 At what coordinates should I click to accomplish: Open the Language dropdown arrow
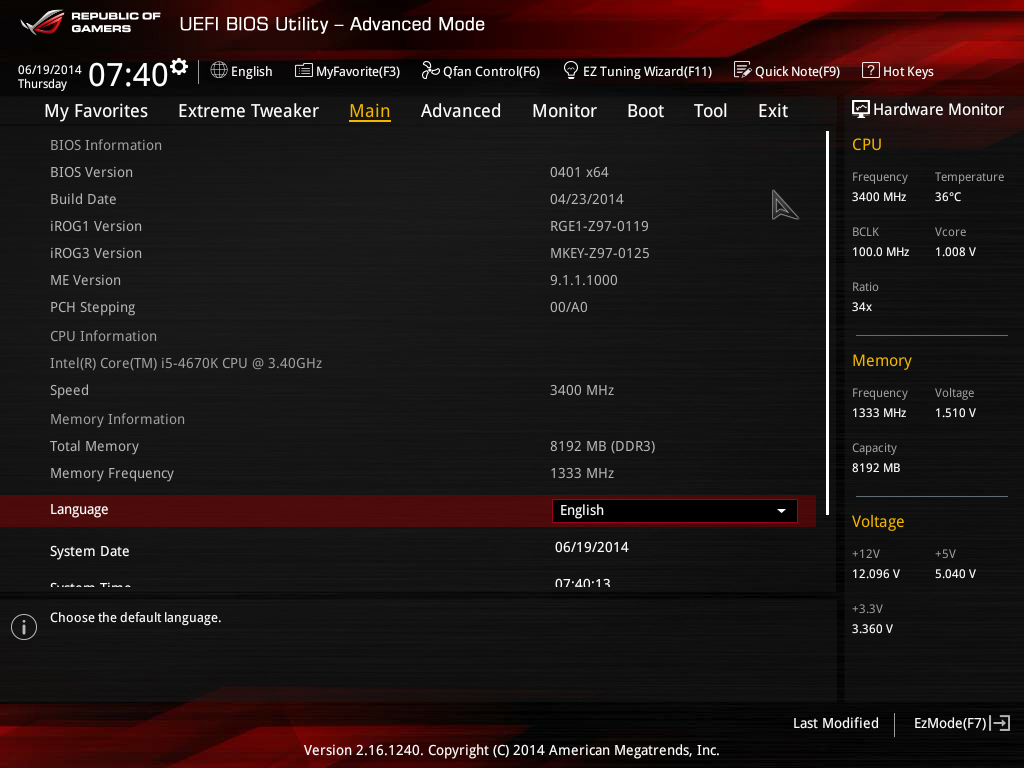pyautogui.click(x=781, y=511)
